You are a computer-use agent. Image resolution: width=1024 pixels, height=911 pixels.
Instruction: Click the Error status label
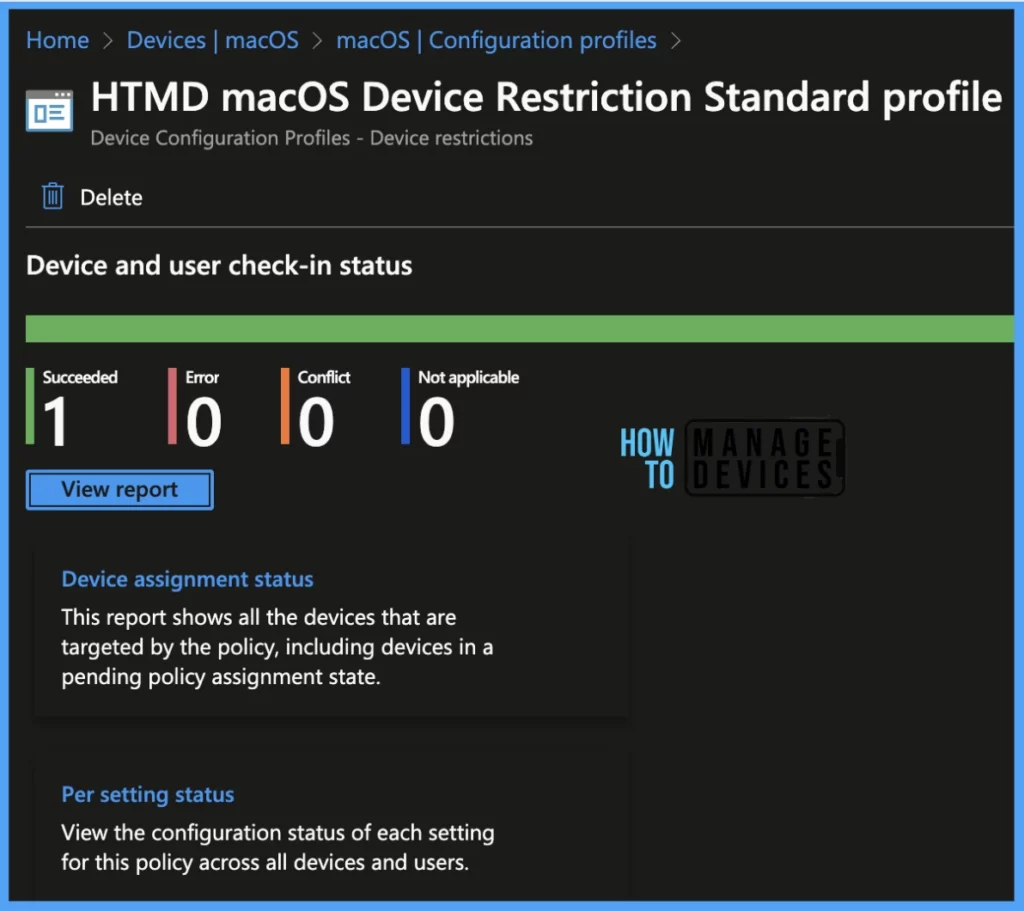(202, 377)
